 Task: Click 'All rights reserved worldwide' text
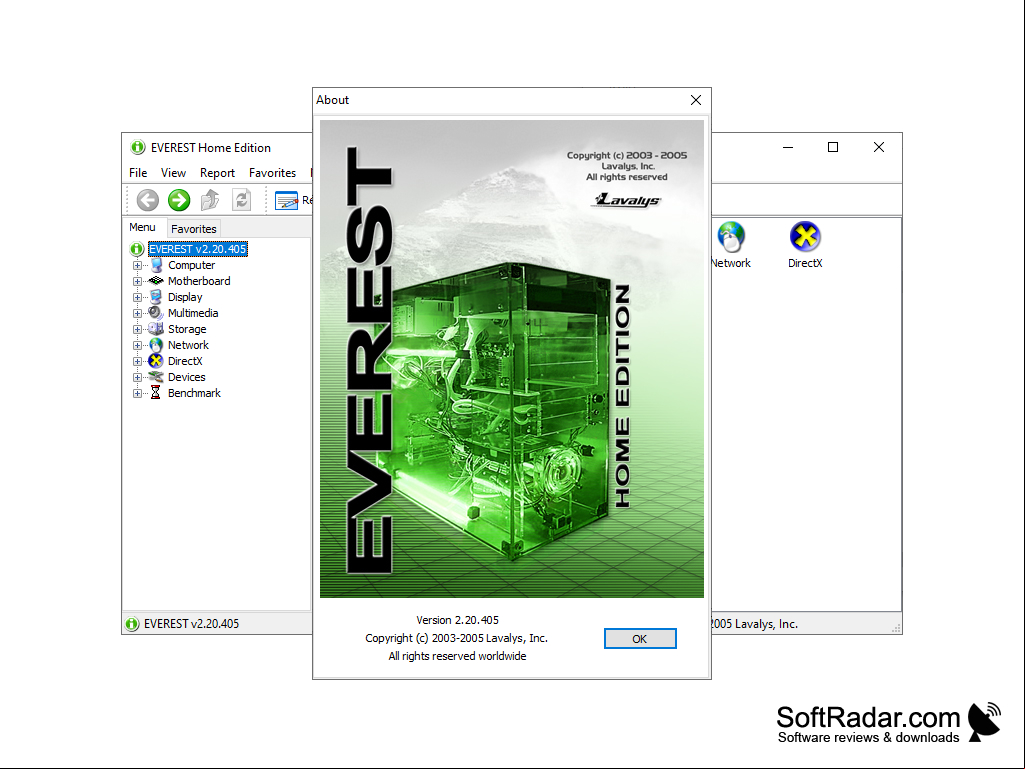tap(458, 656)
